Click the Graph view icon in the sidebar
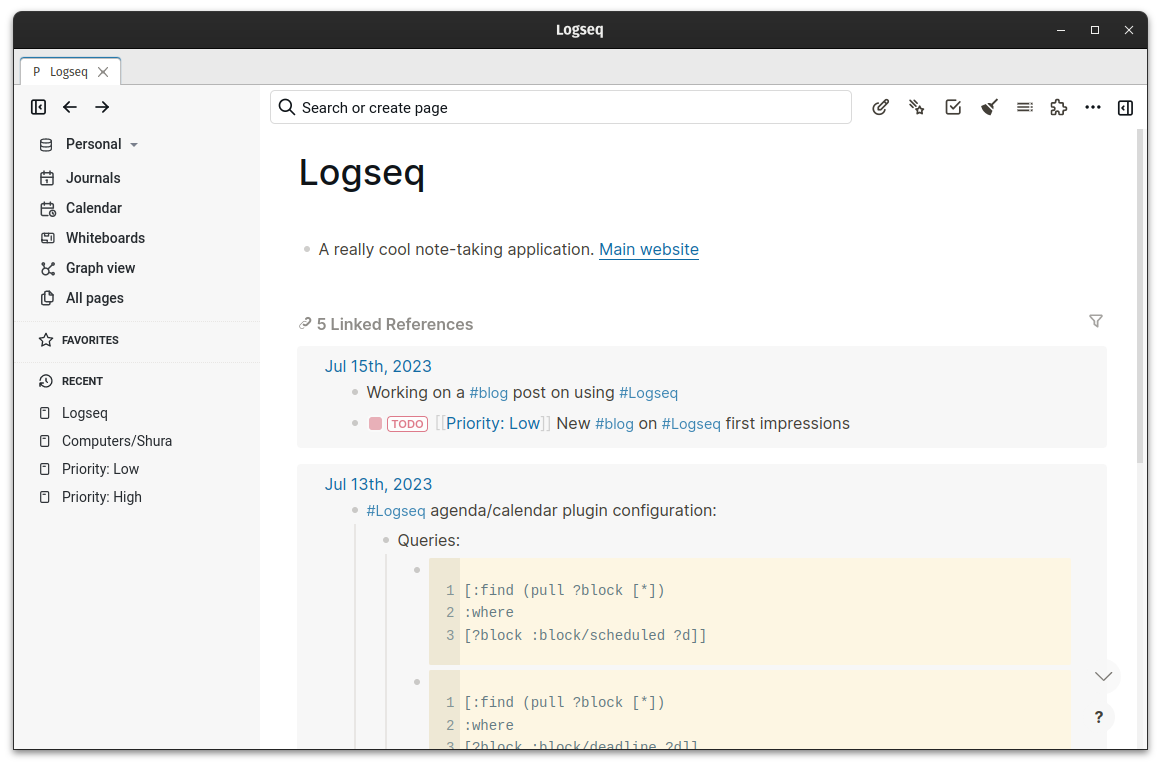Viewport: 1161px width, 766px height. click(x=47, y=269)
